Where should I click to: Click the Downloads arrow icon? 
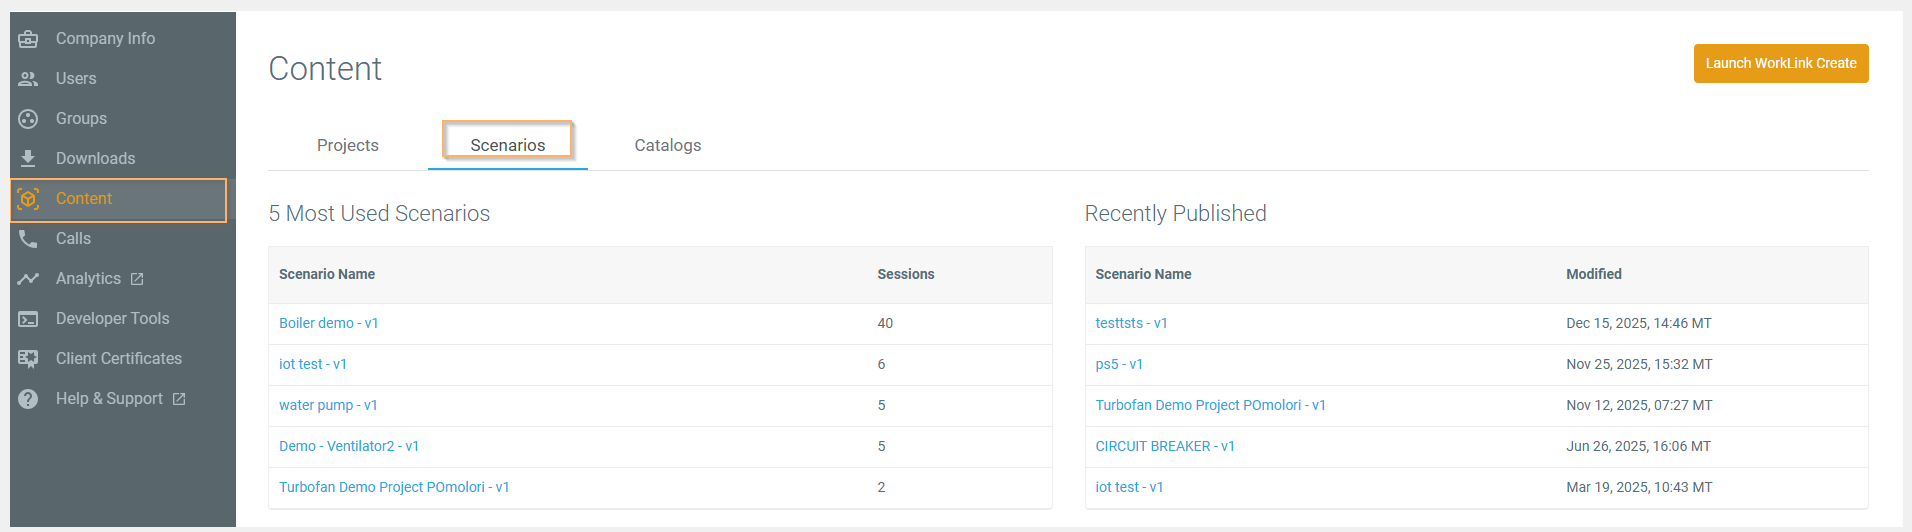(28, 159)
